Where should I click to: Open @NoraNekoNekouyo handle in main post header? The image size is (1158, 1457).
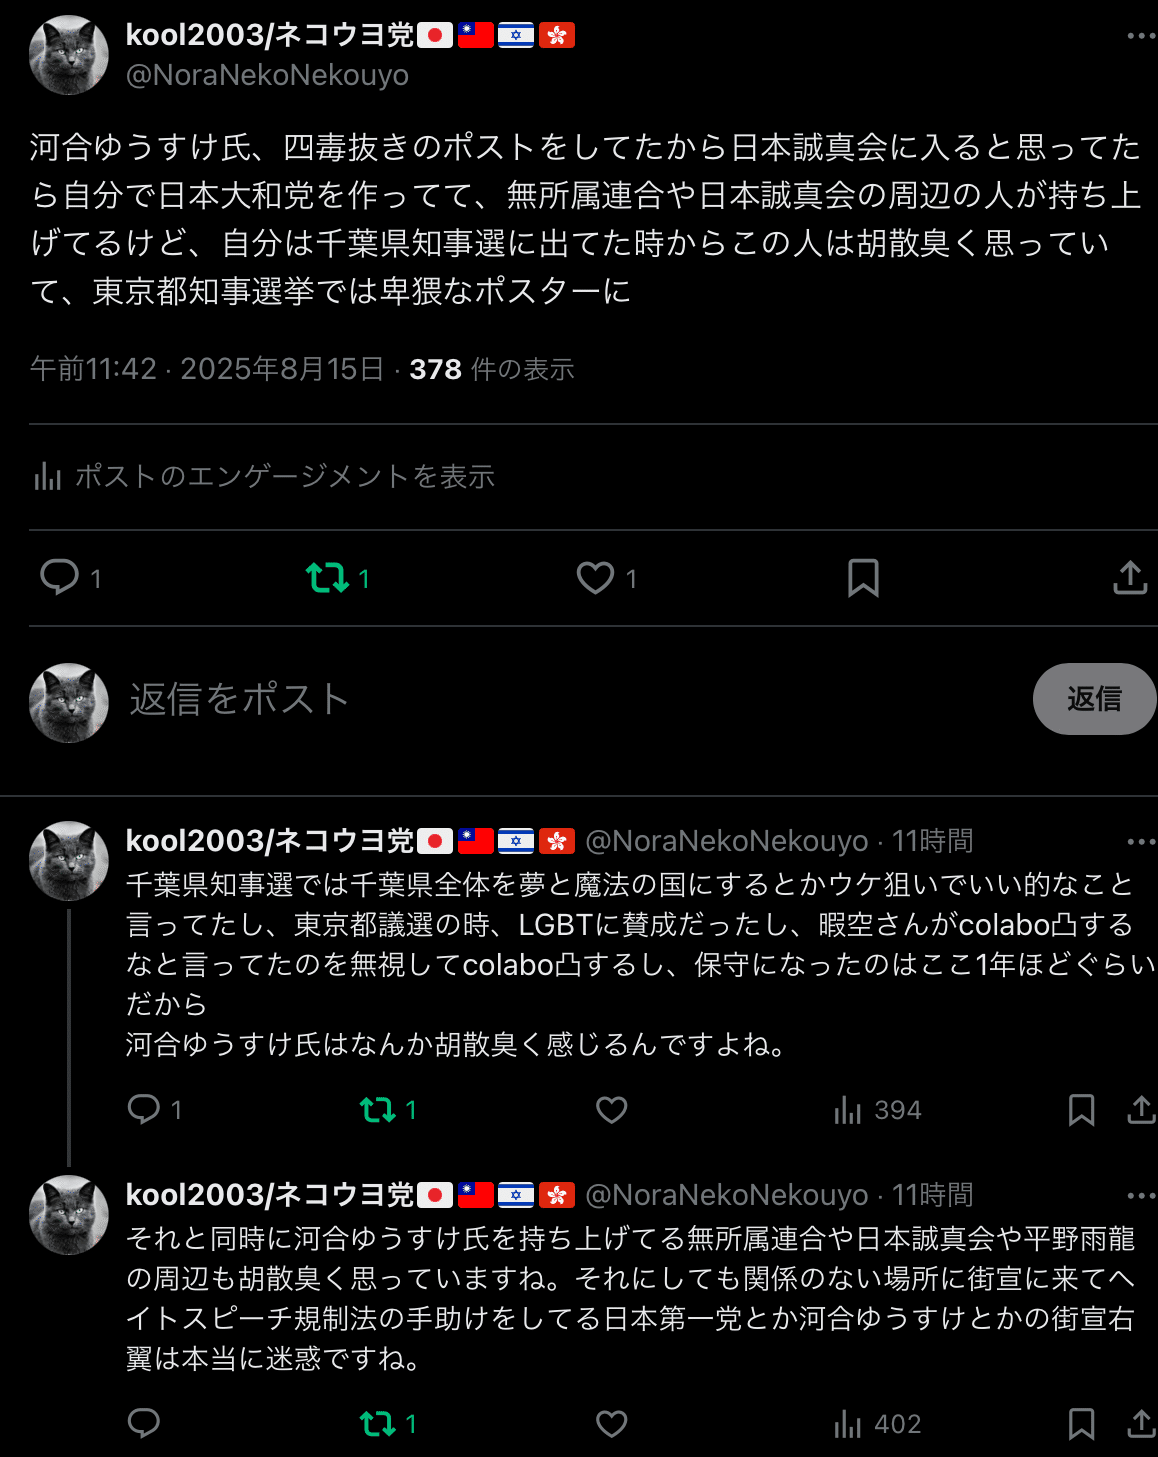[267, 75]
